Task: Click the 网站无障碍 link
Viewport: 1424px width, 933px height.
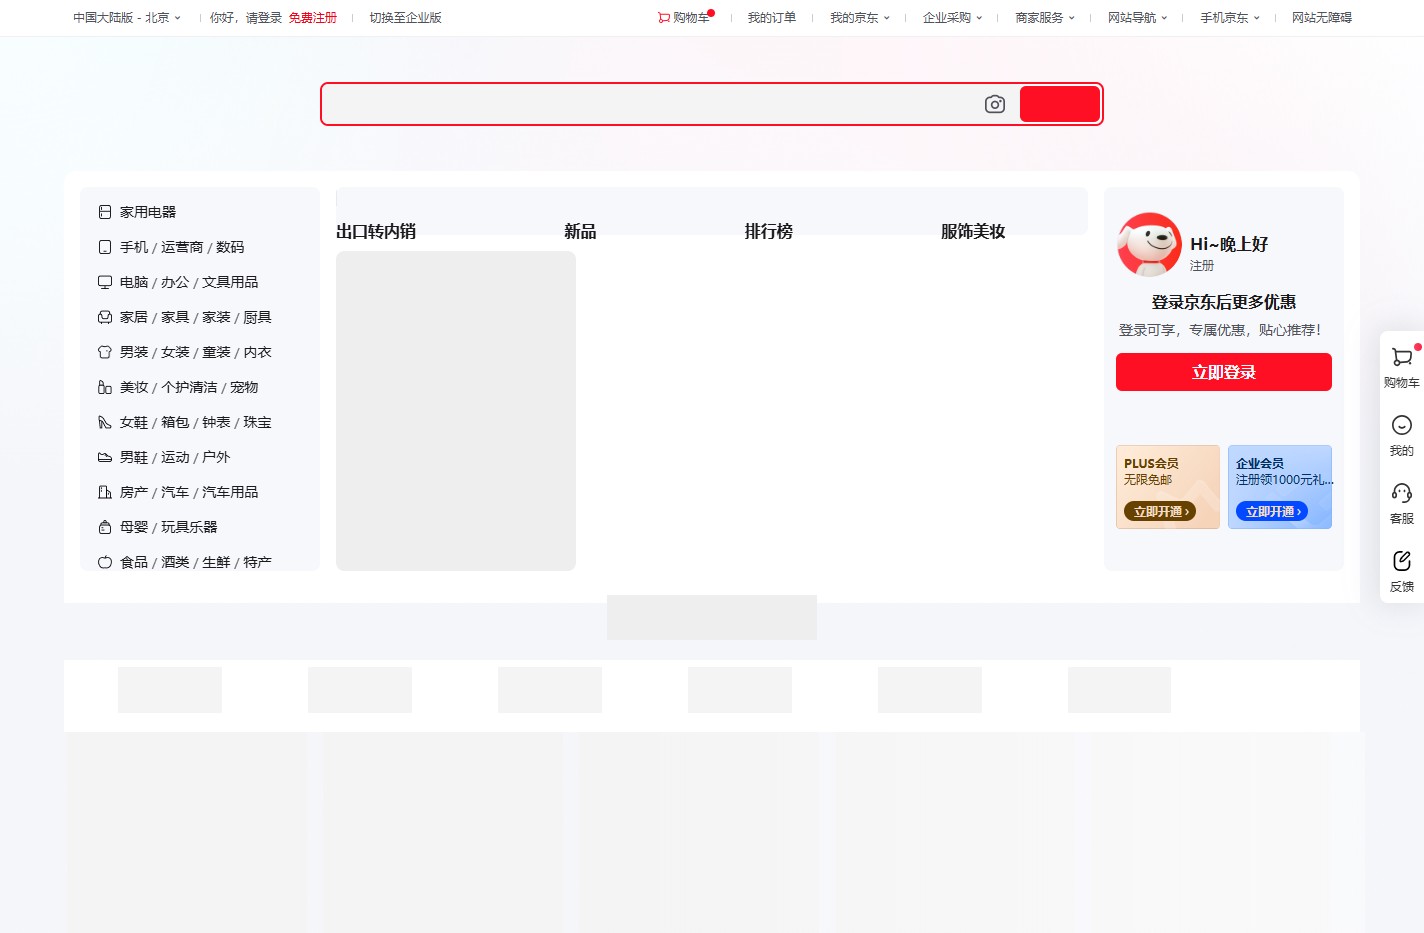Action: tap(1322, 17)
